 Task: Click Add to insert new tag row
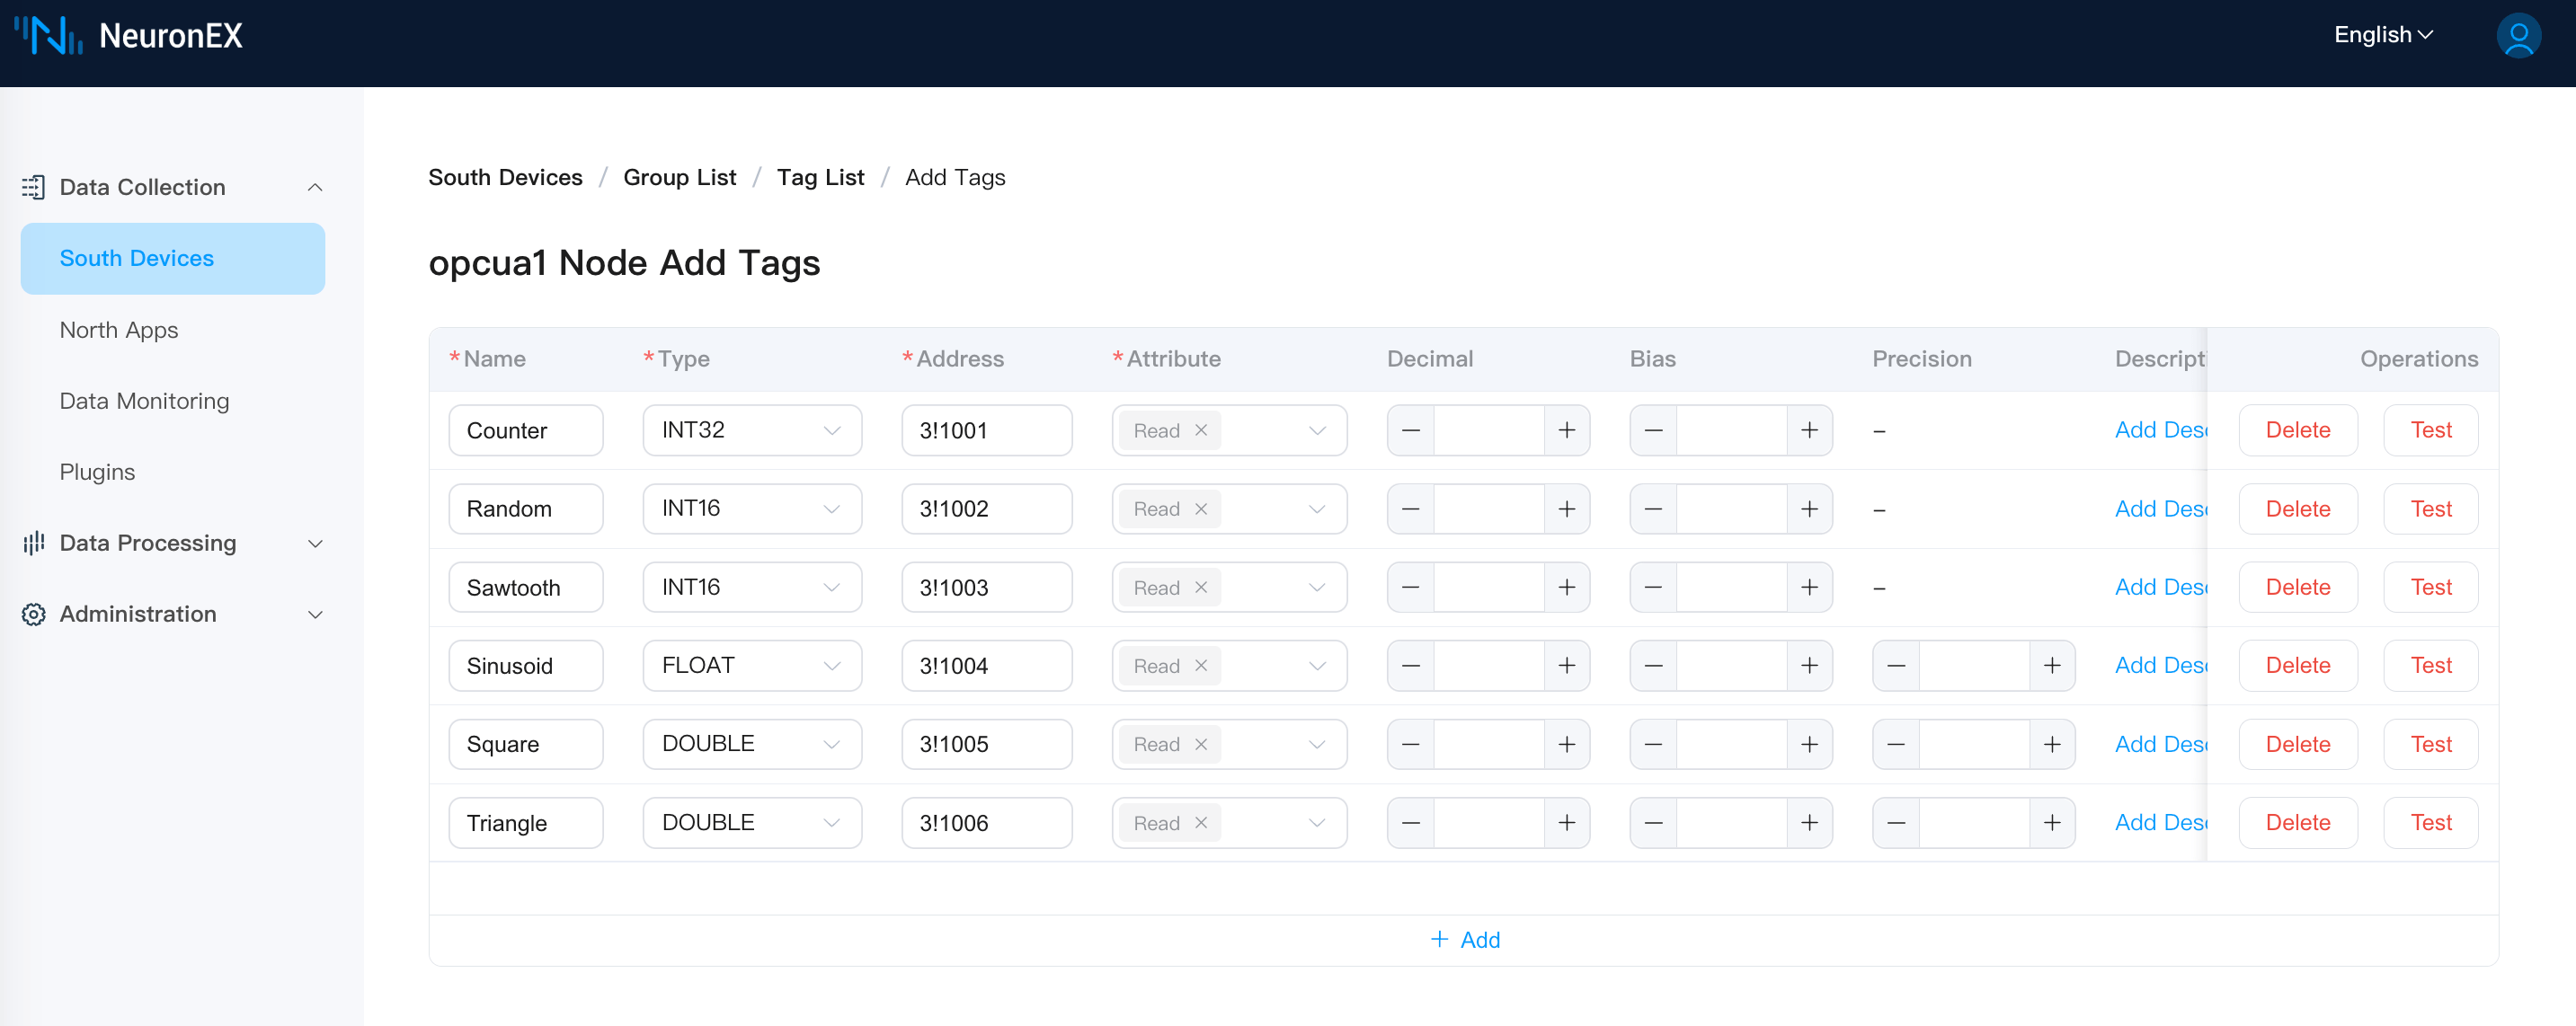tap(1465, 940)
